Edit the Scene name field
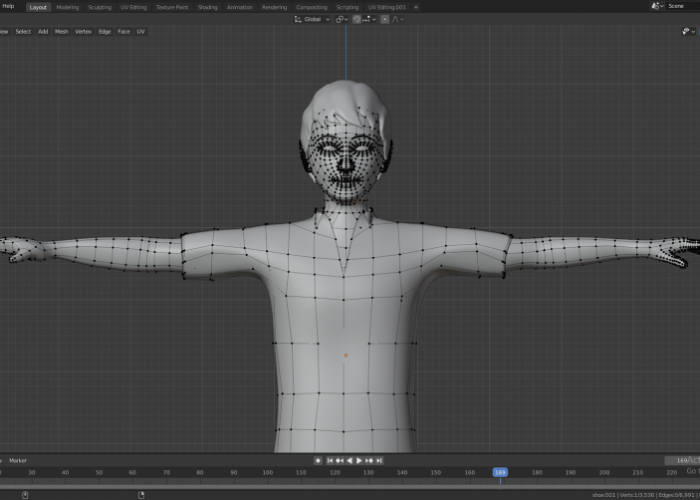The height and width of the screenshot is (500, 700). pos(682,6)
